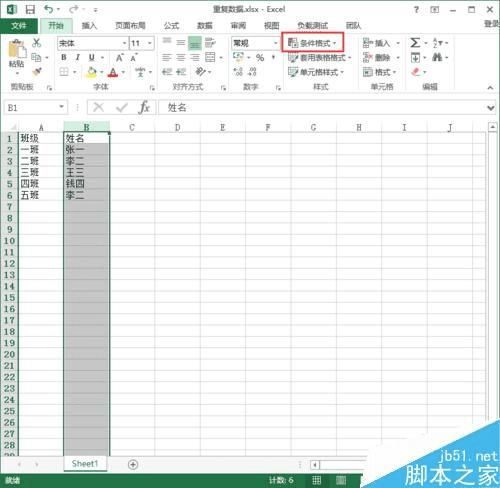Align text to middle of cell
This screenshot has height=488, width=500.
[181, 42]
